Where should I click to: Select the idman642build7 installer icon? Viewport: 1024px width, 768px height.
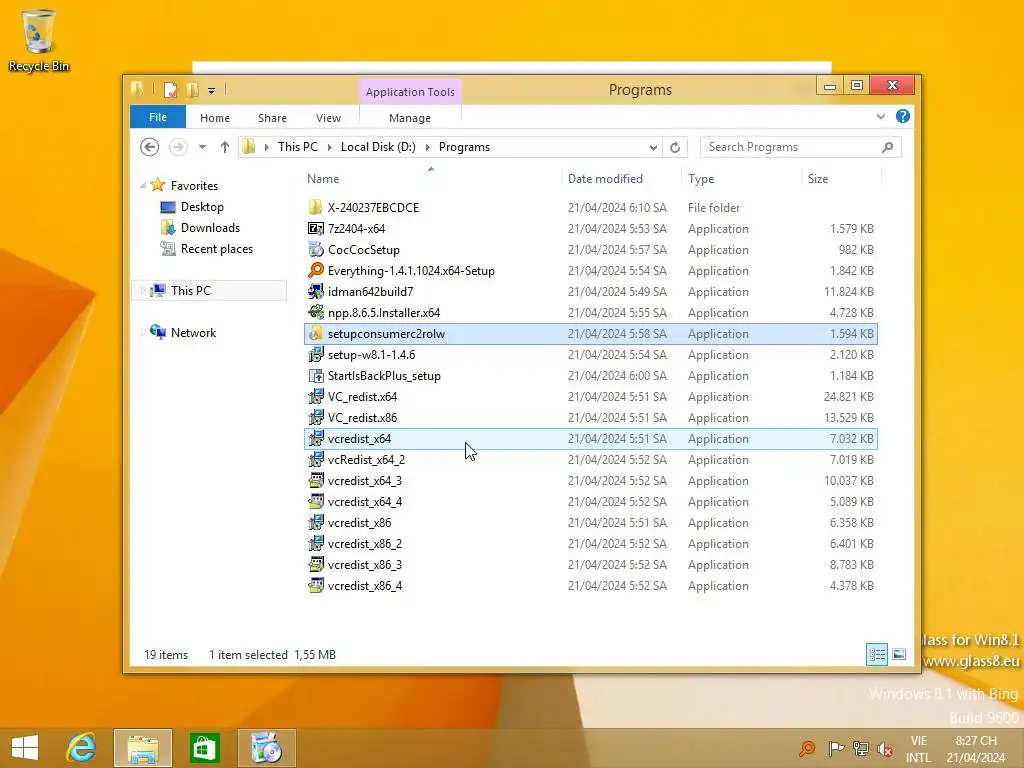coord(315,291)
